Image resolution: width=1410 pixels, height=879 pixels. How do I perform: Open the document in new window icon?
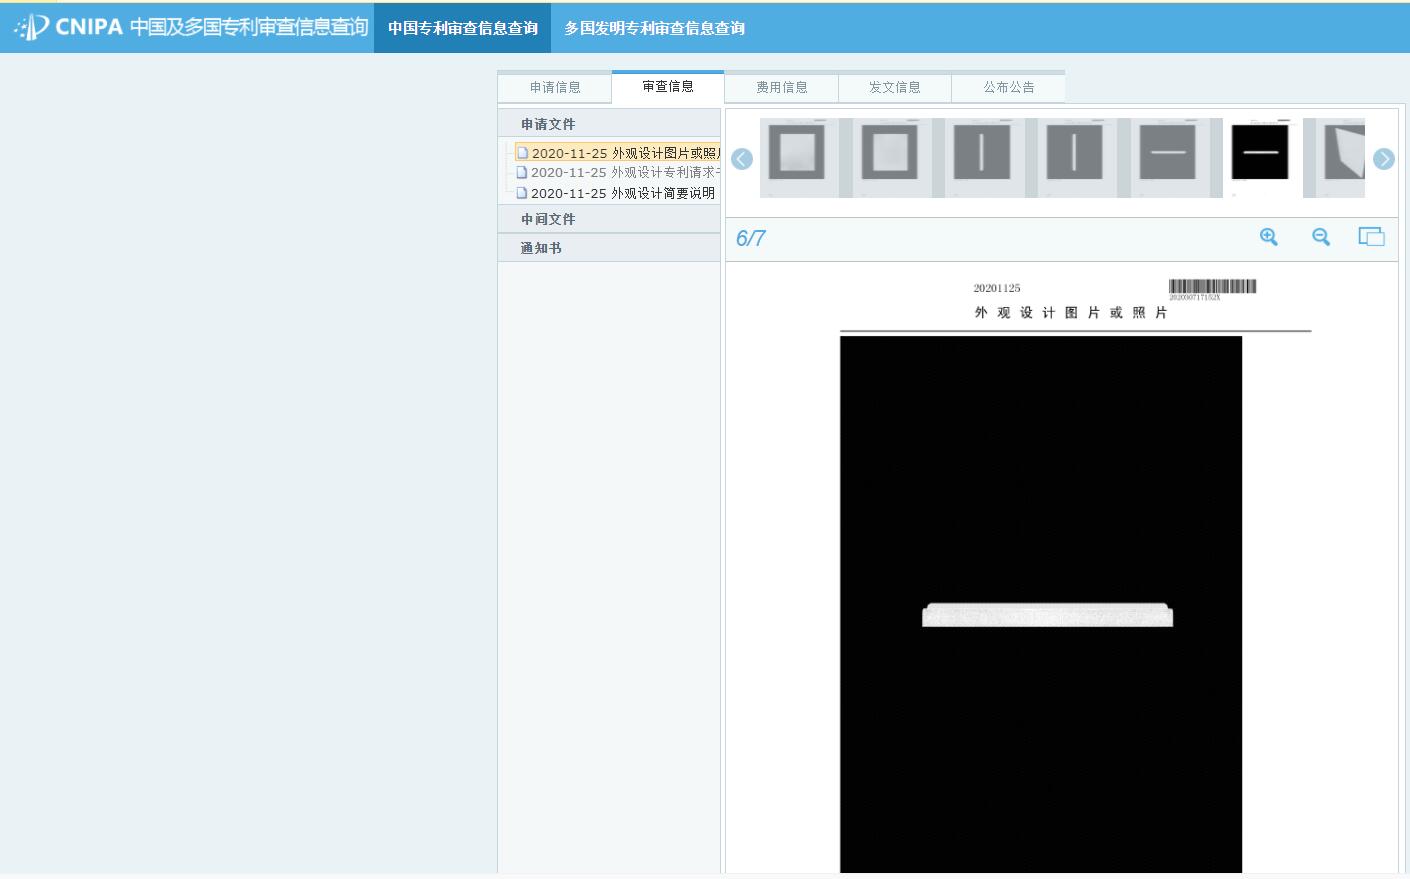1371,237
